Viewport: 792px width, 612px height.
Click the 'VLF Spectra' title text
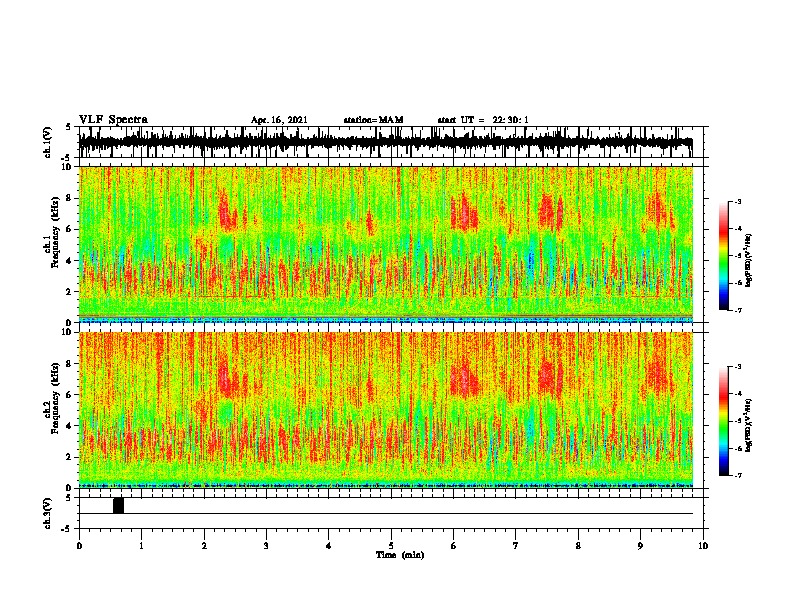(x=113, y=120)
